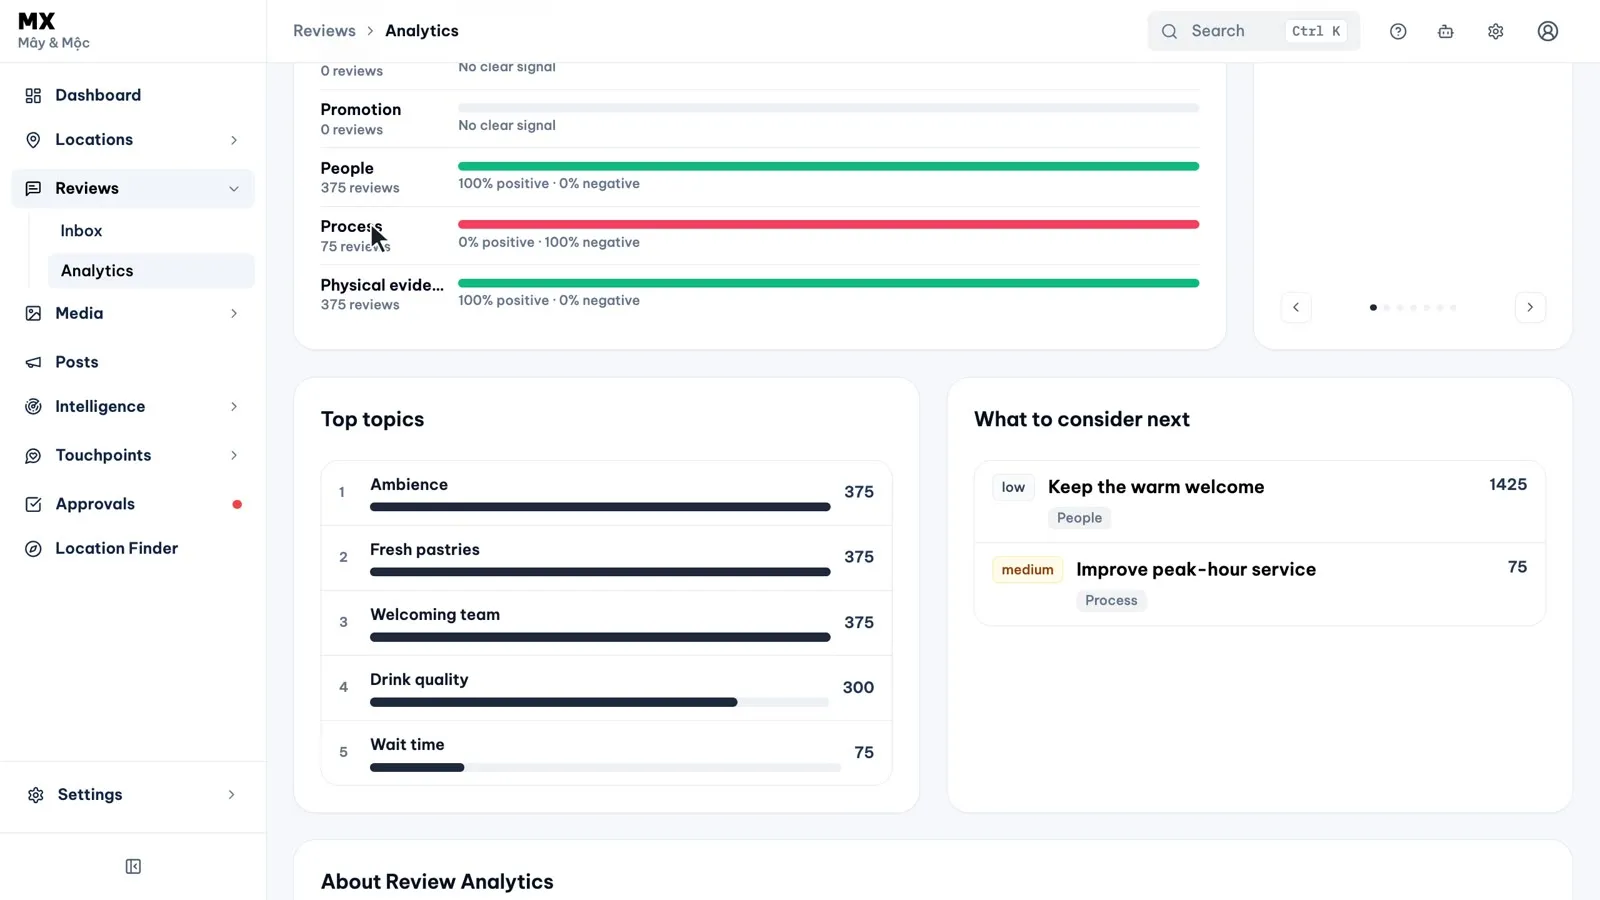Click the Locations pin icon

click(33, 140)
